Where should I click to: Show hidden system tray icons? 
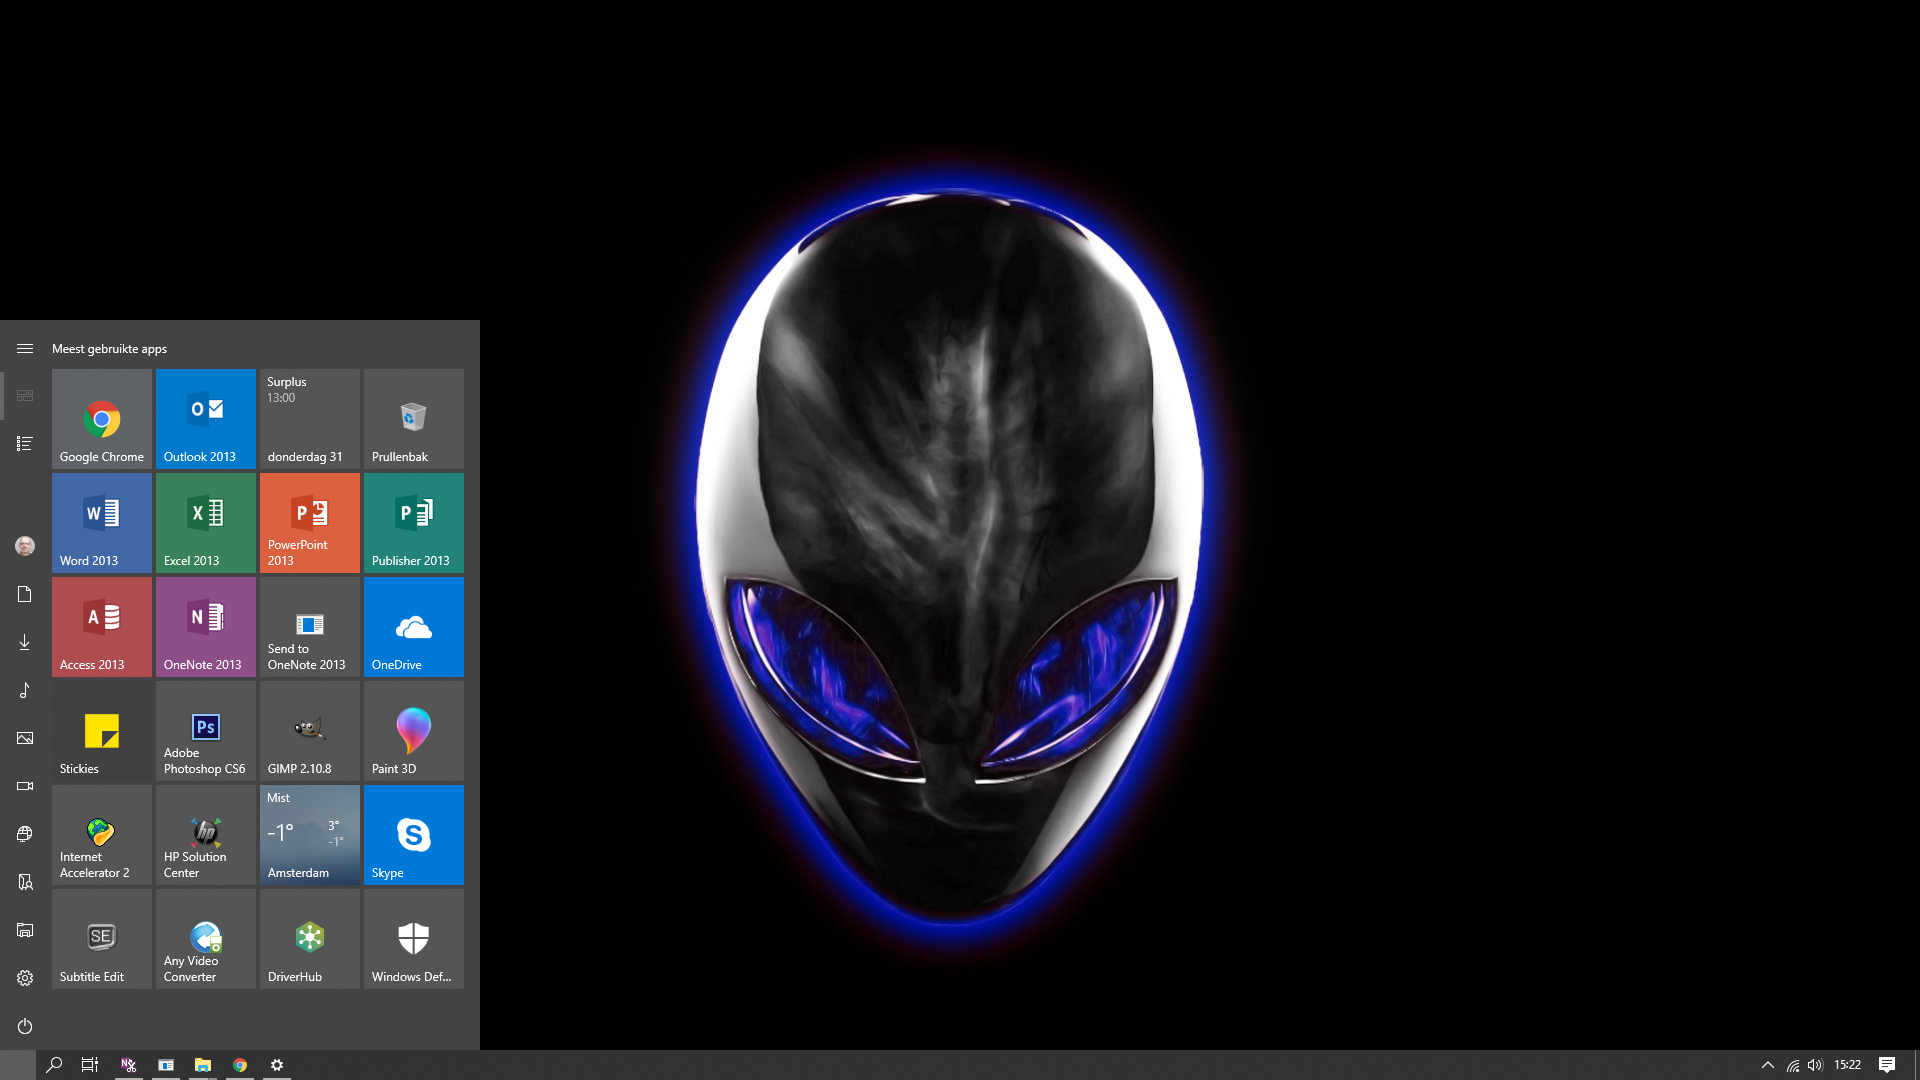click(x=1767, y=1065)
